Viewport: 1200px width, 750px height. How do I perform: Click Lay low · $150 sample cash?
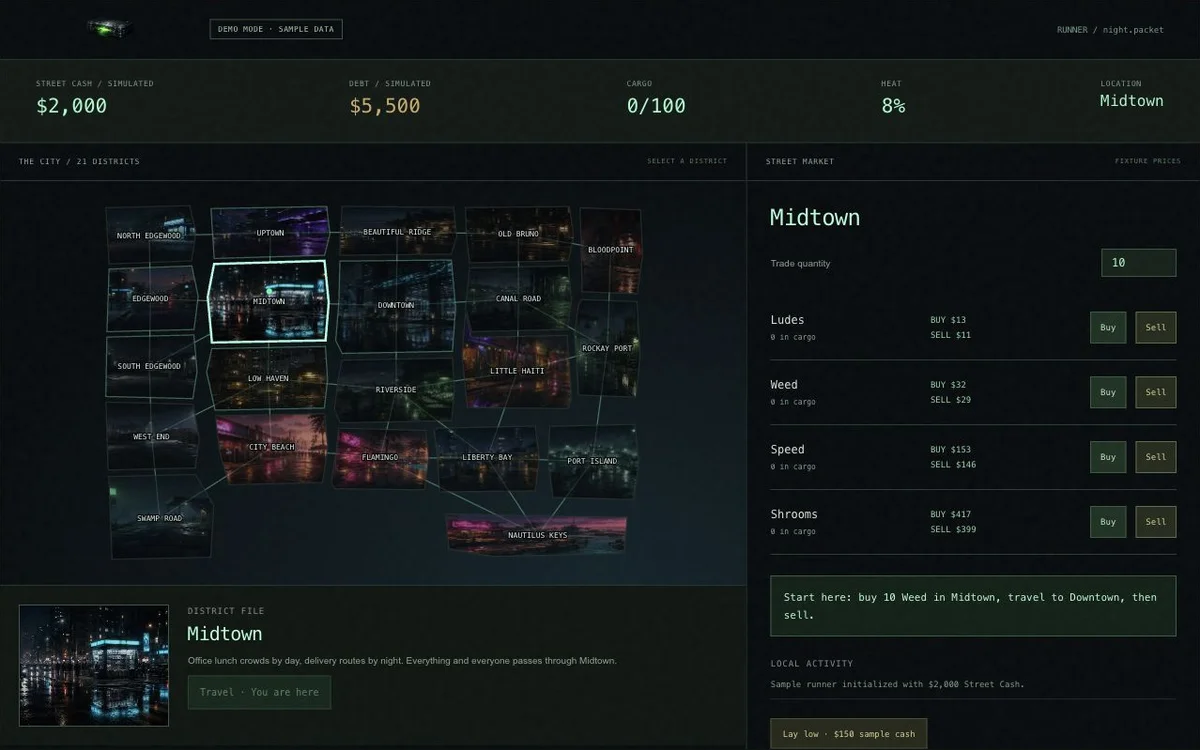[x=849, y=734]
